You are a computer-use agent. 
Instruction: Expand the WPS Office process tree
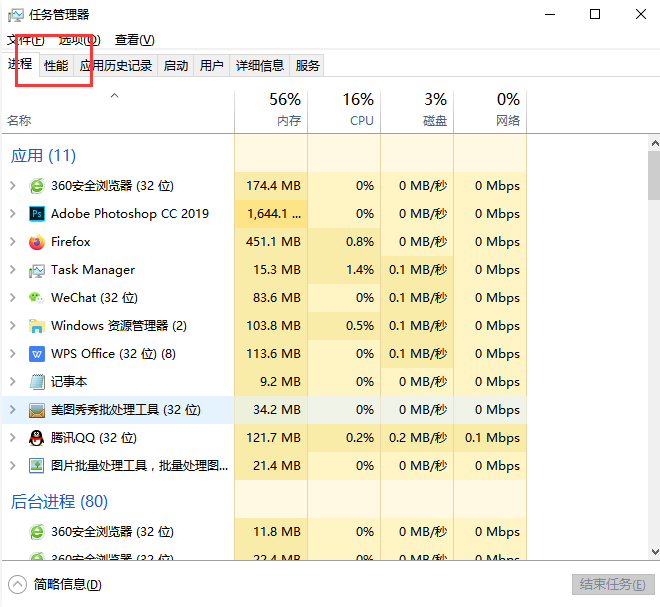point(12,354)
